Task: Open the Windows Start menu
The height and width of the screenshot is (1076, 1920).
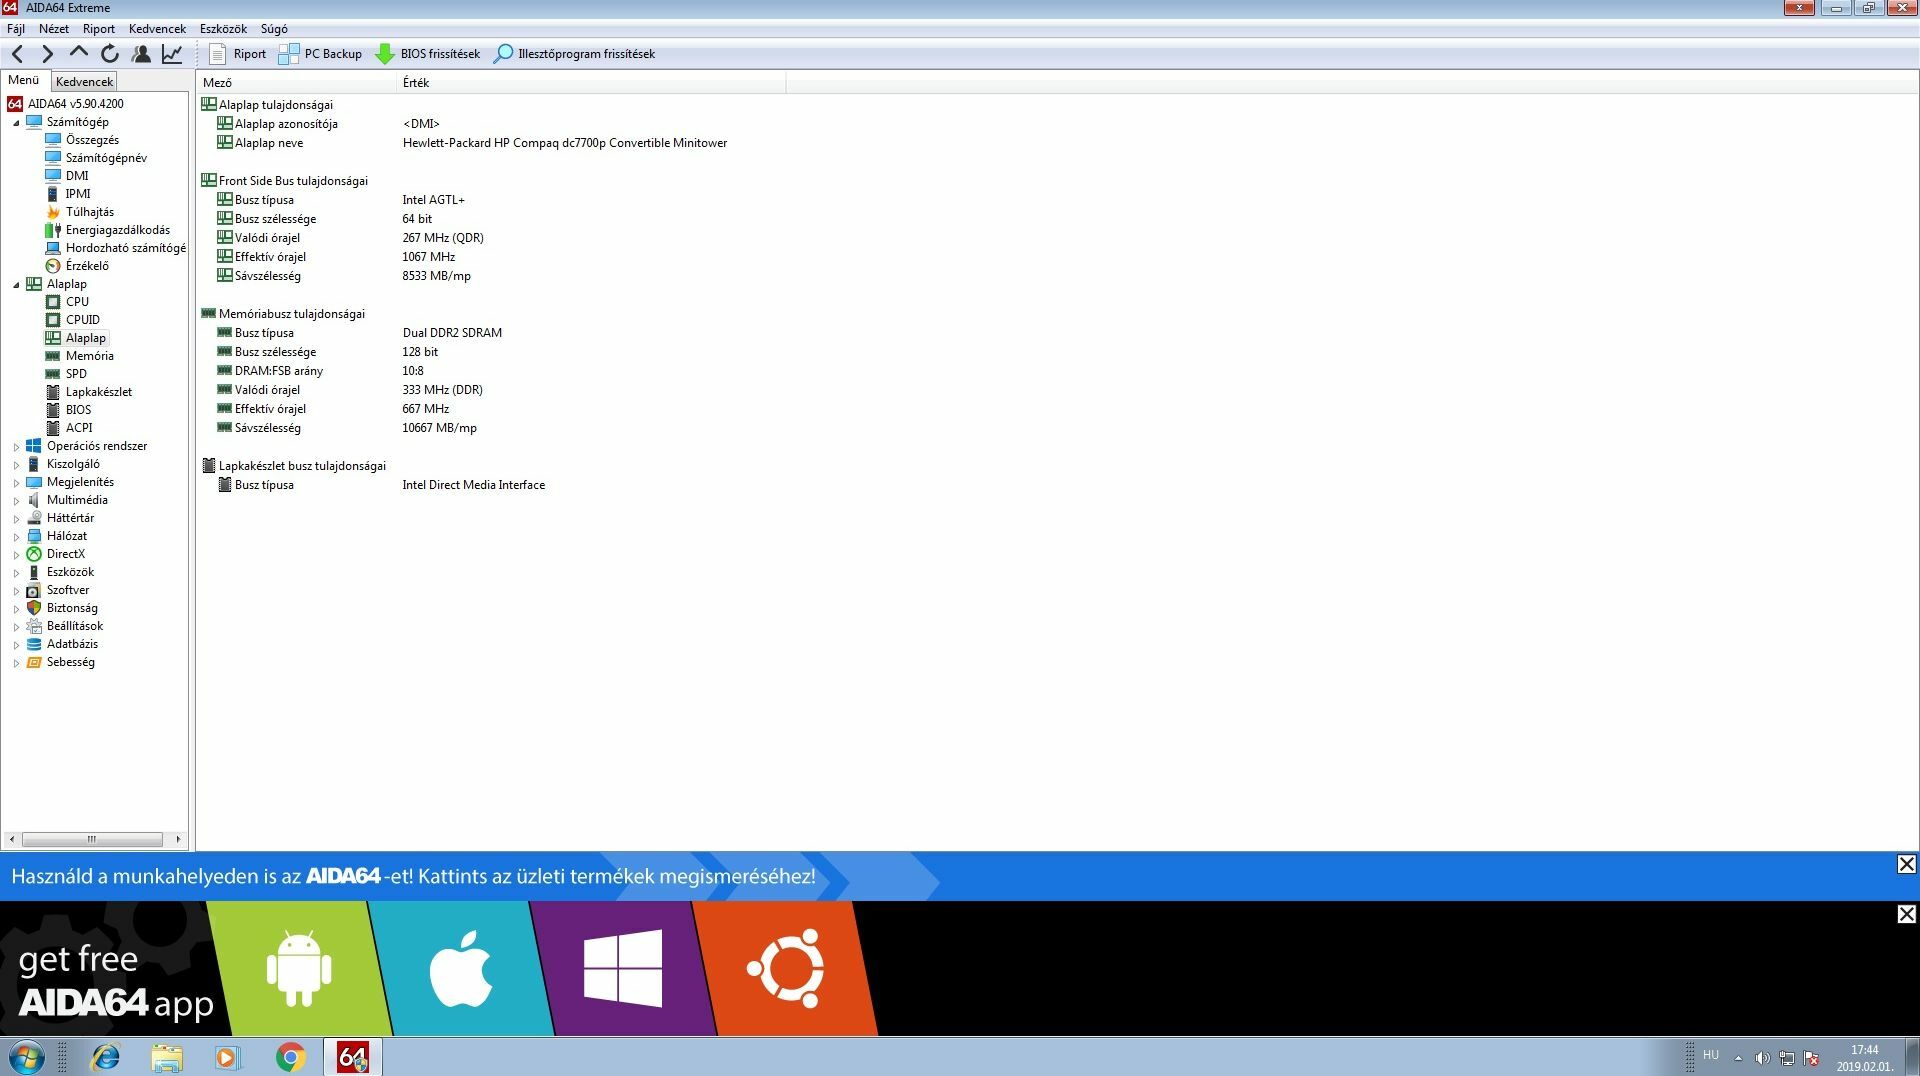Action: (26, 1057)
